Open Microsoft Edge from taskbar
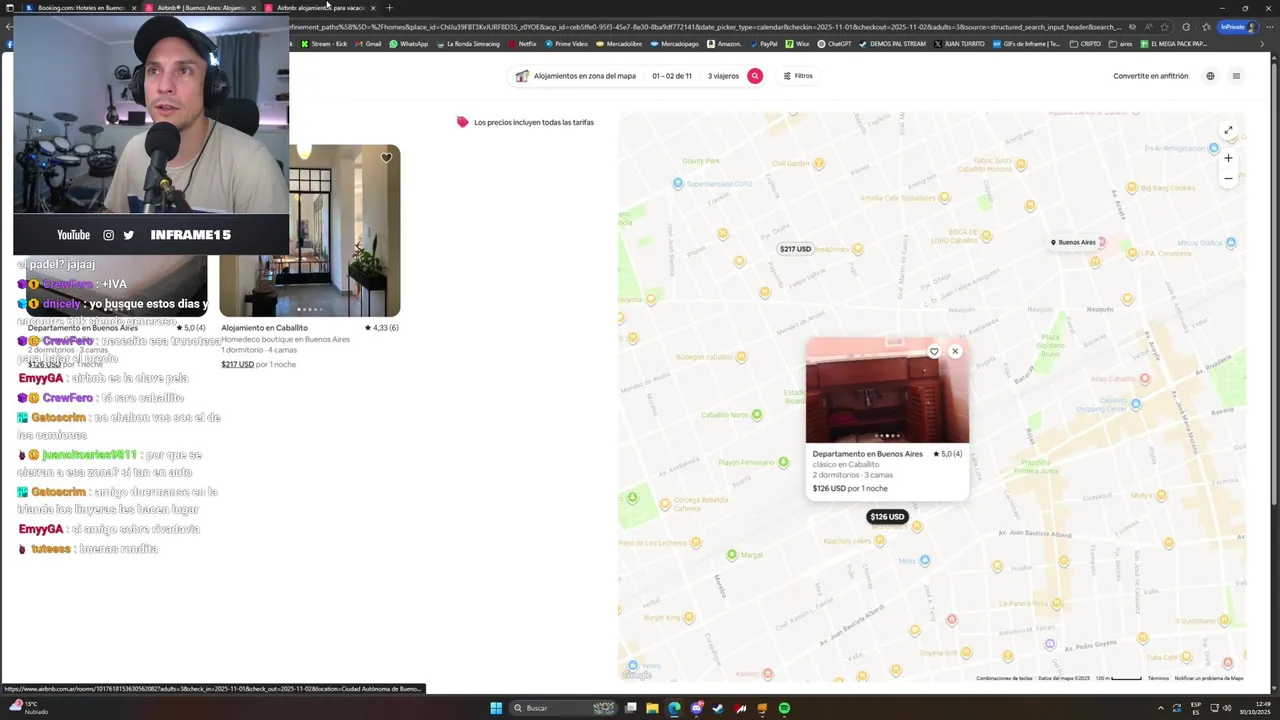 (674, 708)
